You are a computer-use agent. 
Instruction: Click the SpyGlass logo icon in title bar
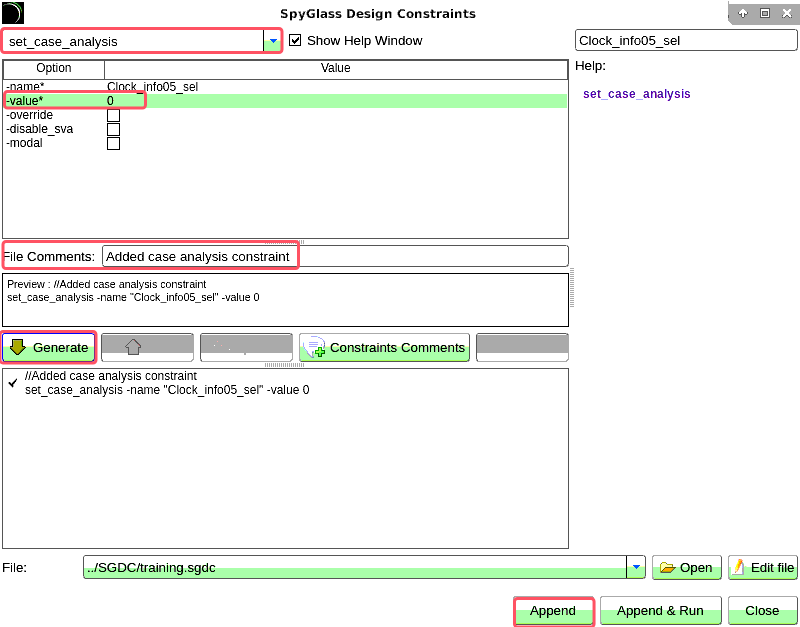tap(13, 13)
